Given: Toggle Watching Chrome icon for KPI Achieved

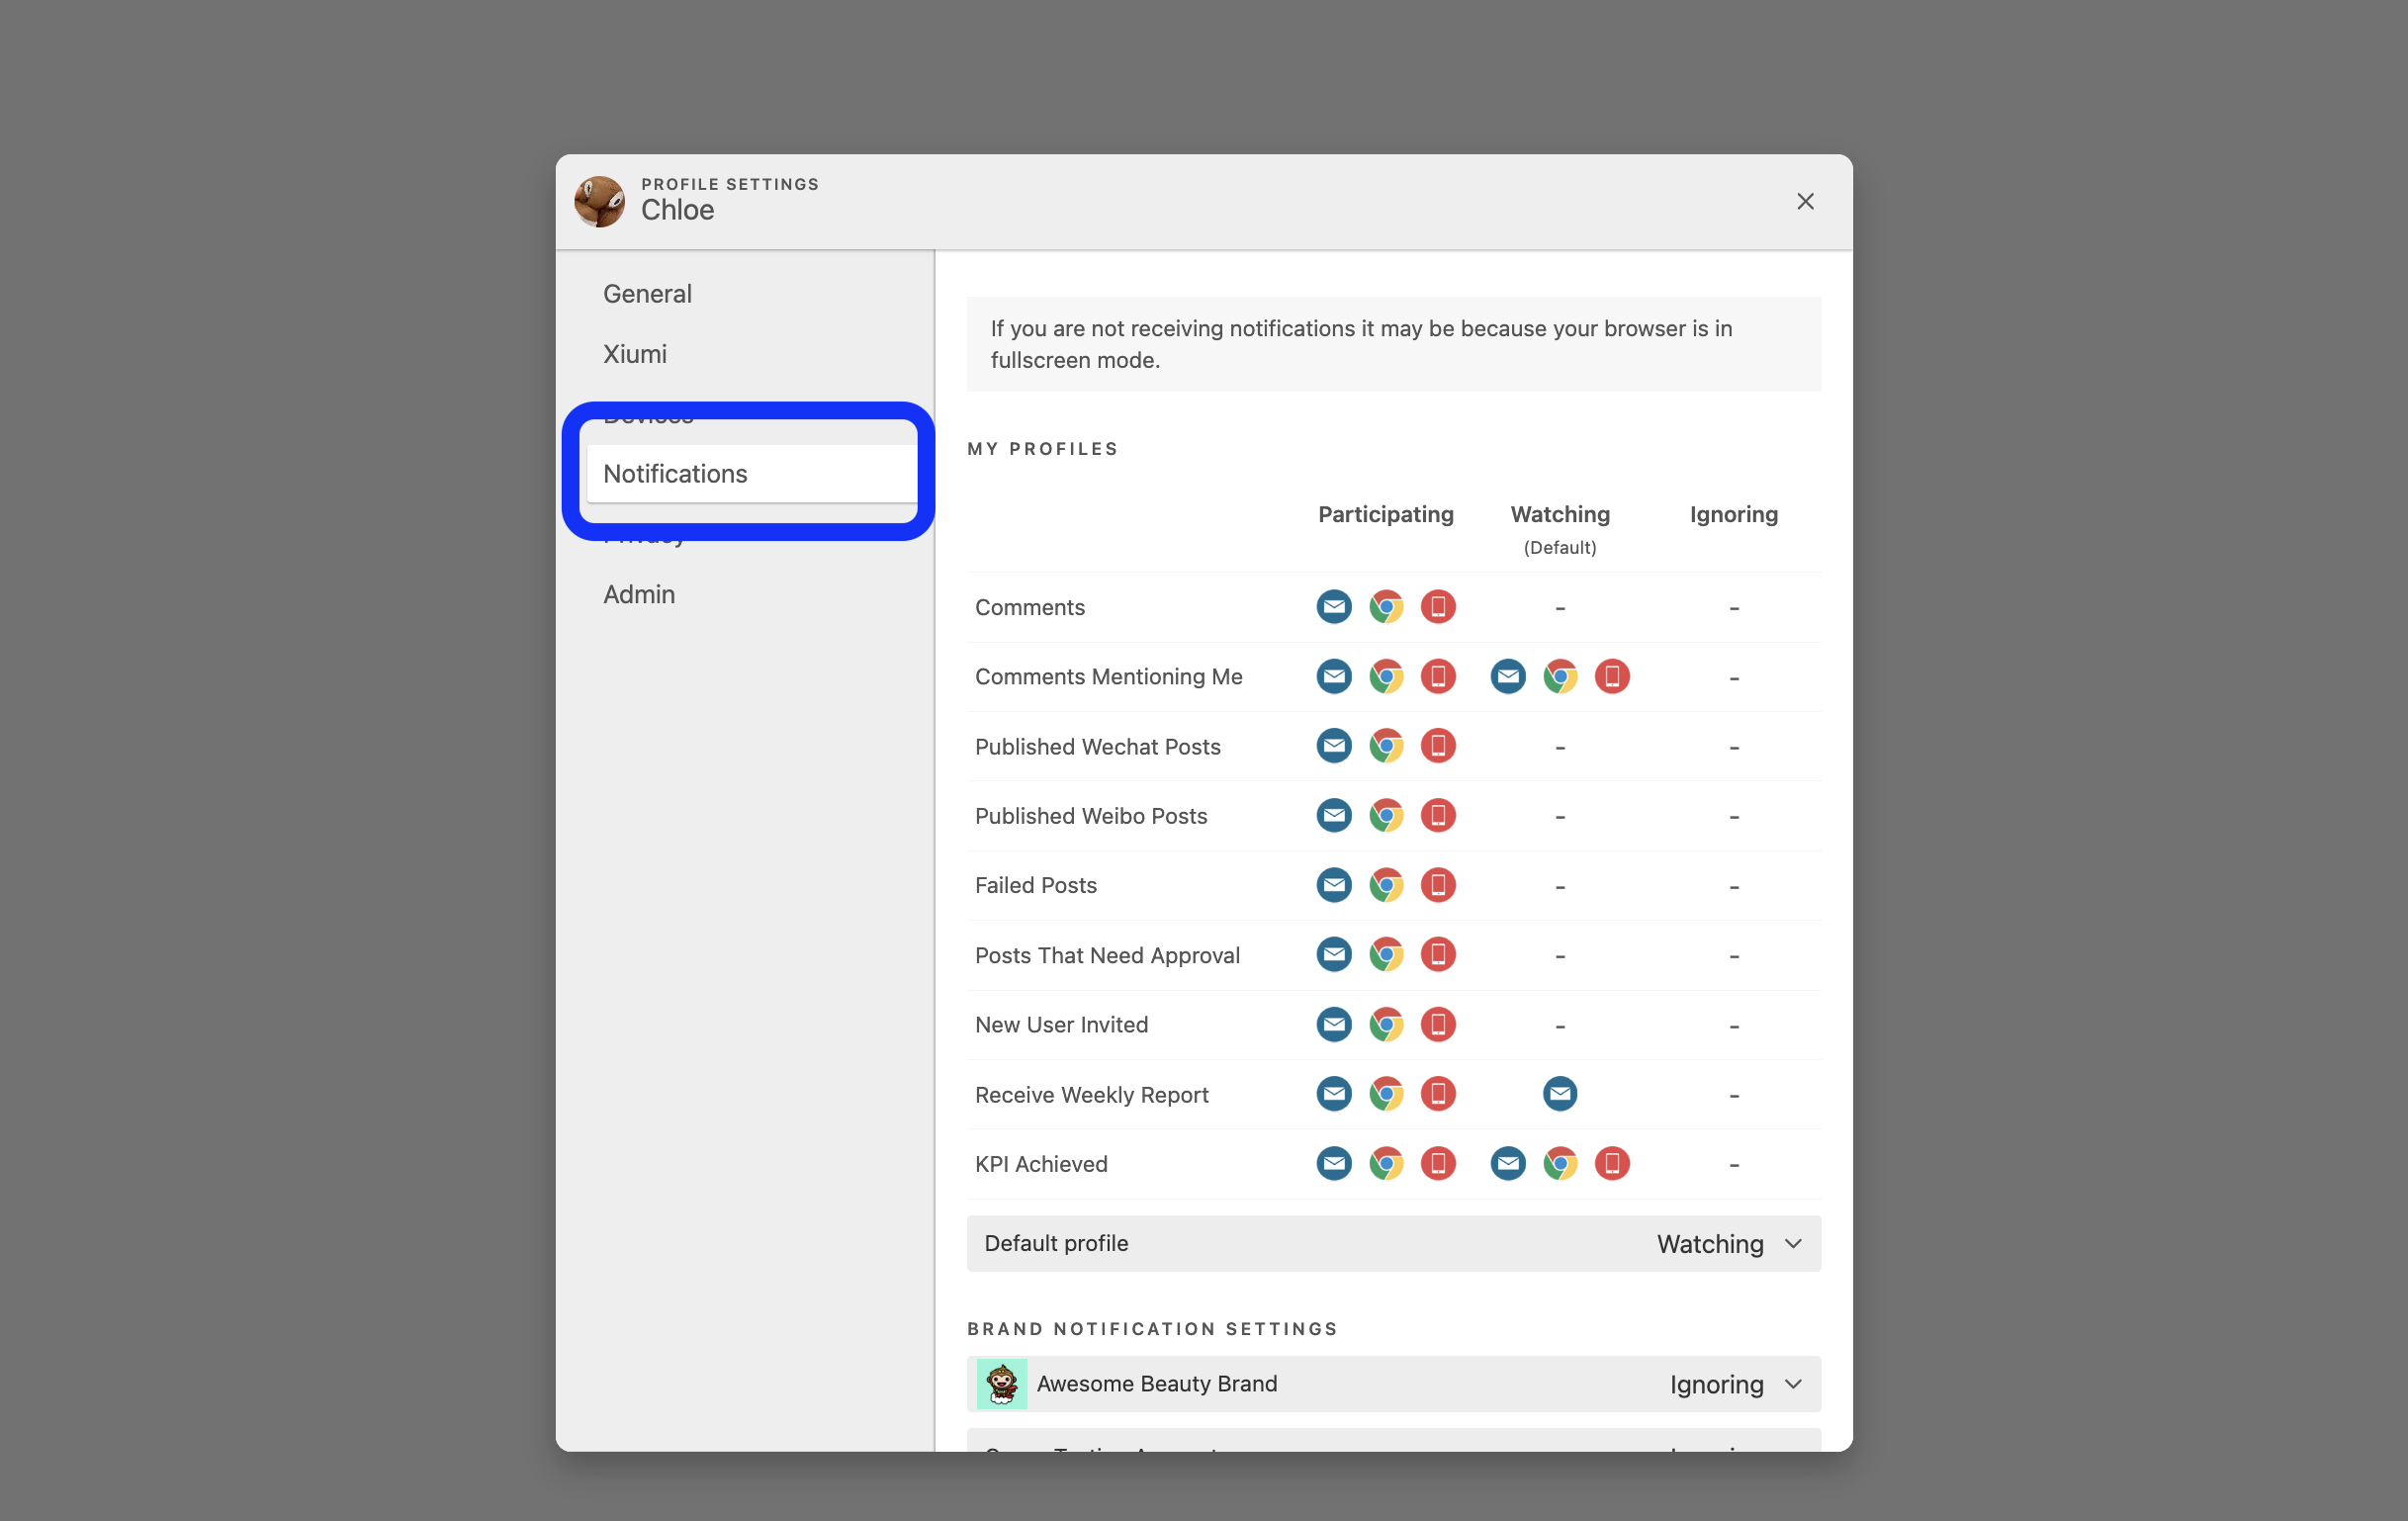Looking at the screenshot, I should pyautogui.click(x=1560, y=1164).
